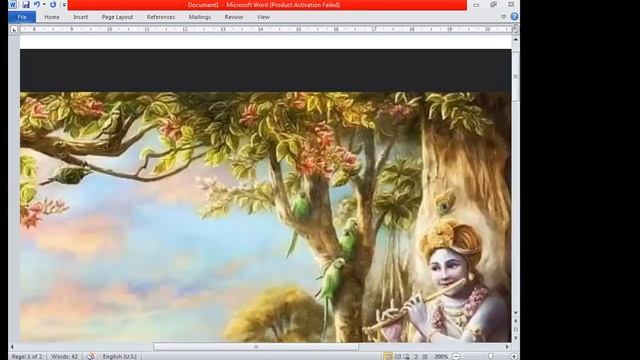Click the 'Page: 1 of 2' status entry
Viewport: 640px width, 360px height.
(x=27, y=356)
